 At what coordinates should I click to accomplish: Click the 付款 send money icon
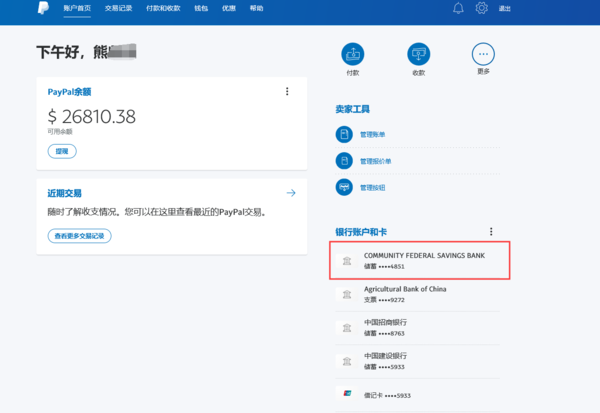click(x=352, y=54)
